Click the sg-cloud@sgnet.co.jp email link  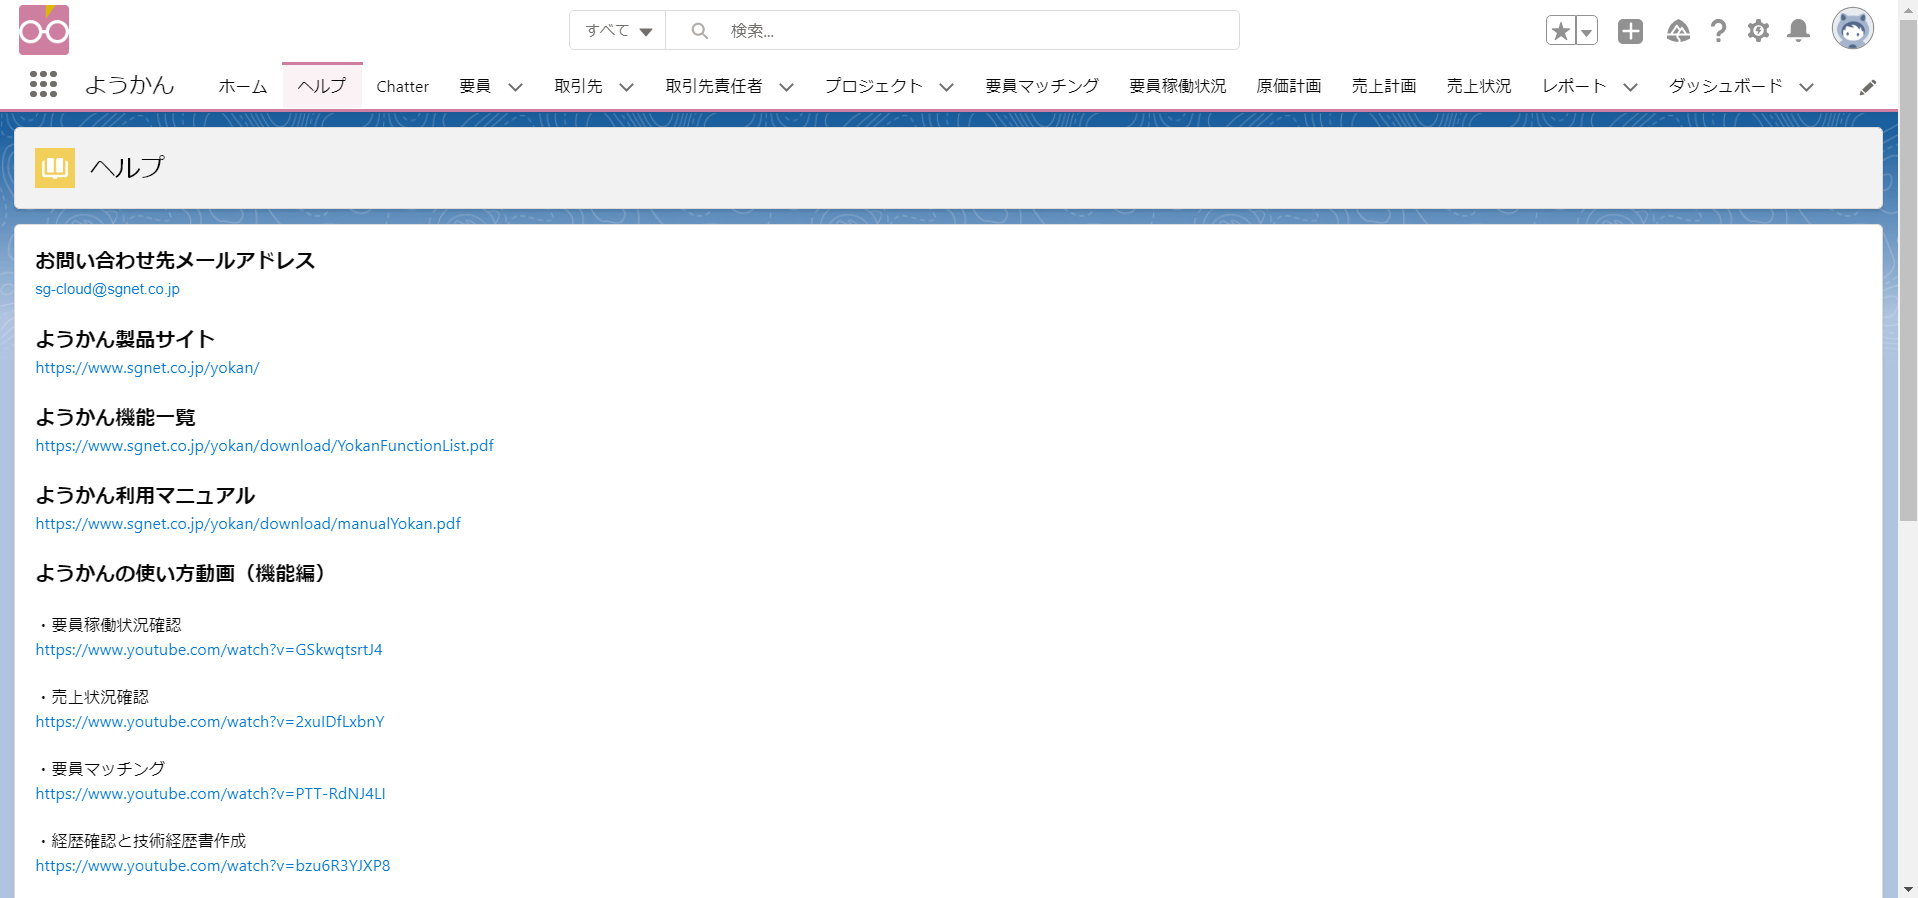(108, 289)
